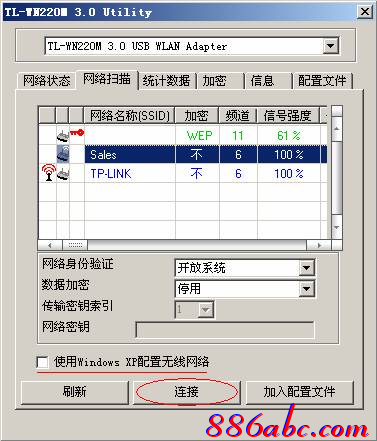This screenshot has width=377, height=441.
Task: Switch to the 网络状态 tab
Action: pos(47,81)
